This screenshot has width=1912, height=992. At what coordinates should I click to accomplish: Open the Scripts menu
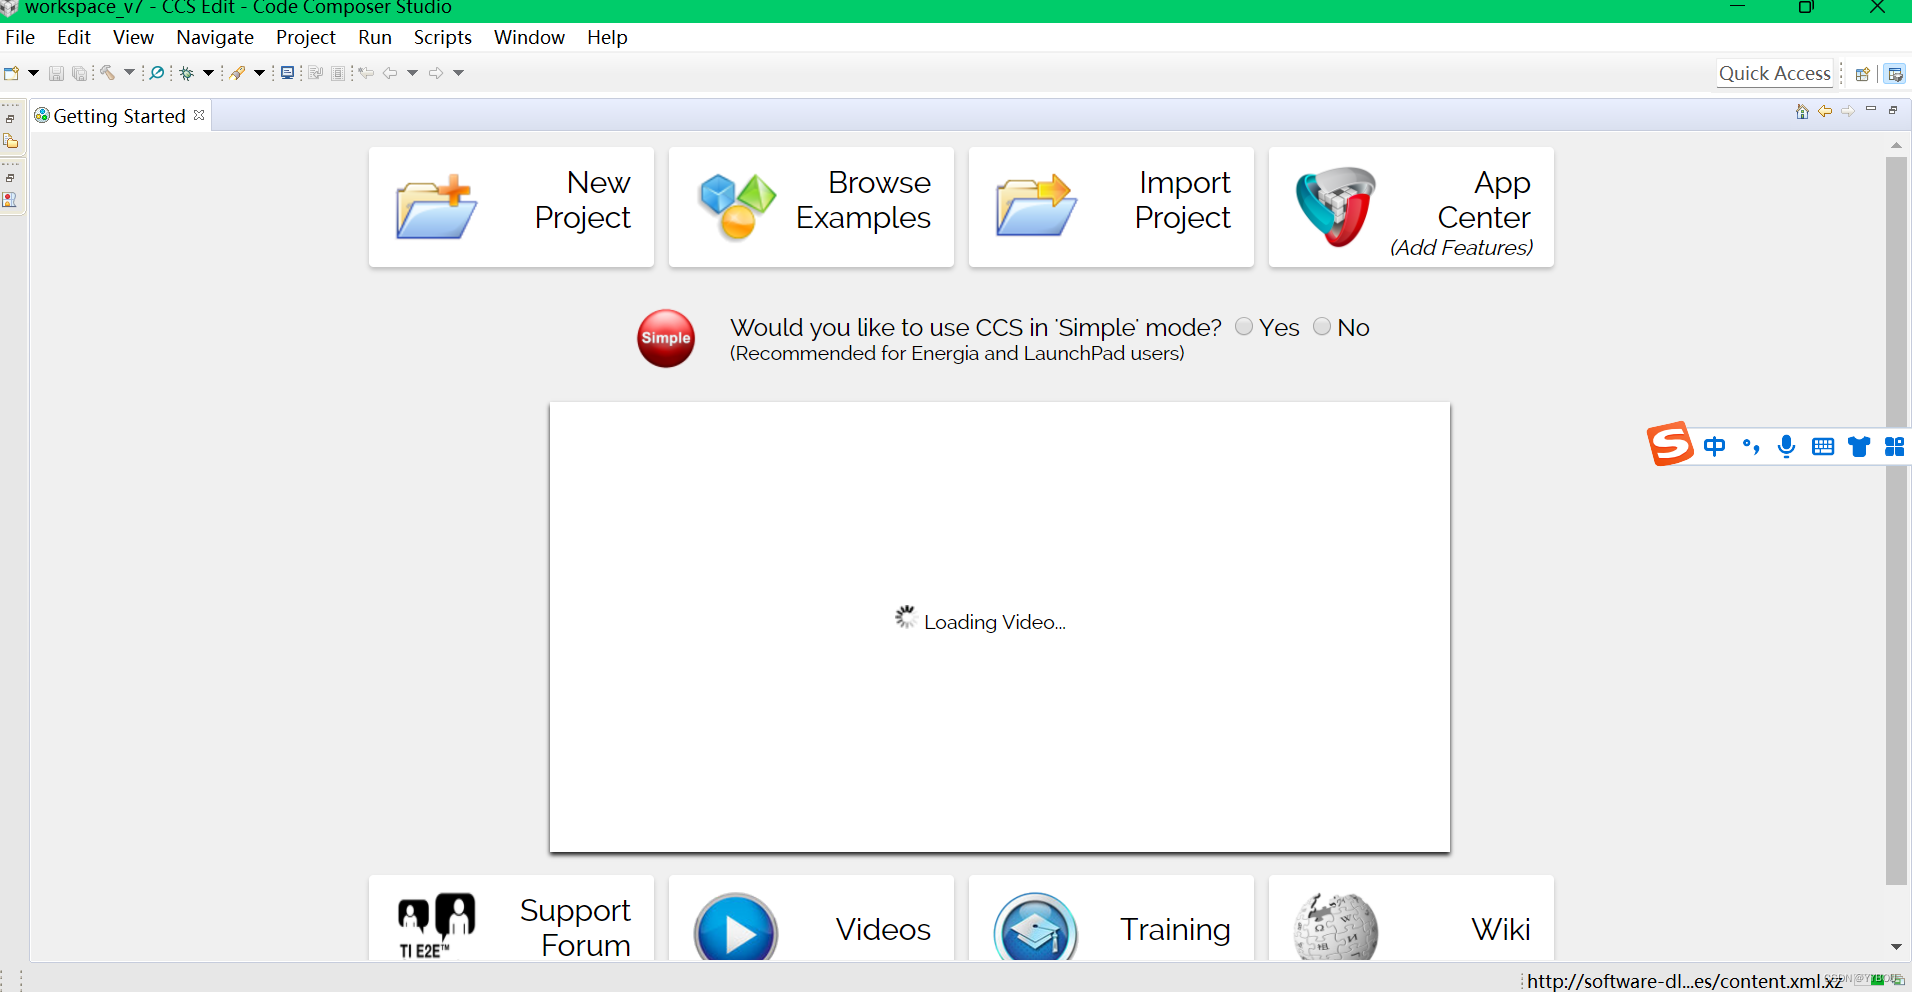click(x=443, y=37)
